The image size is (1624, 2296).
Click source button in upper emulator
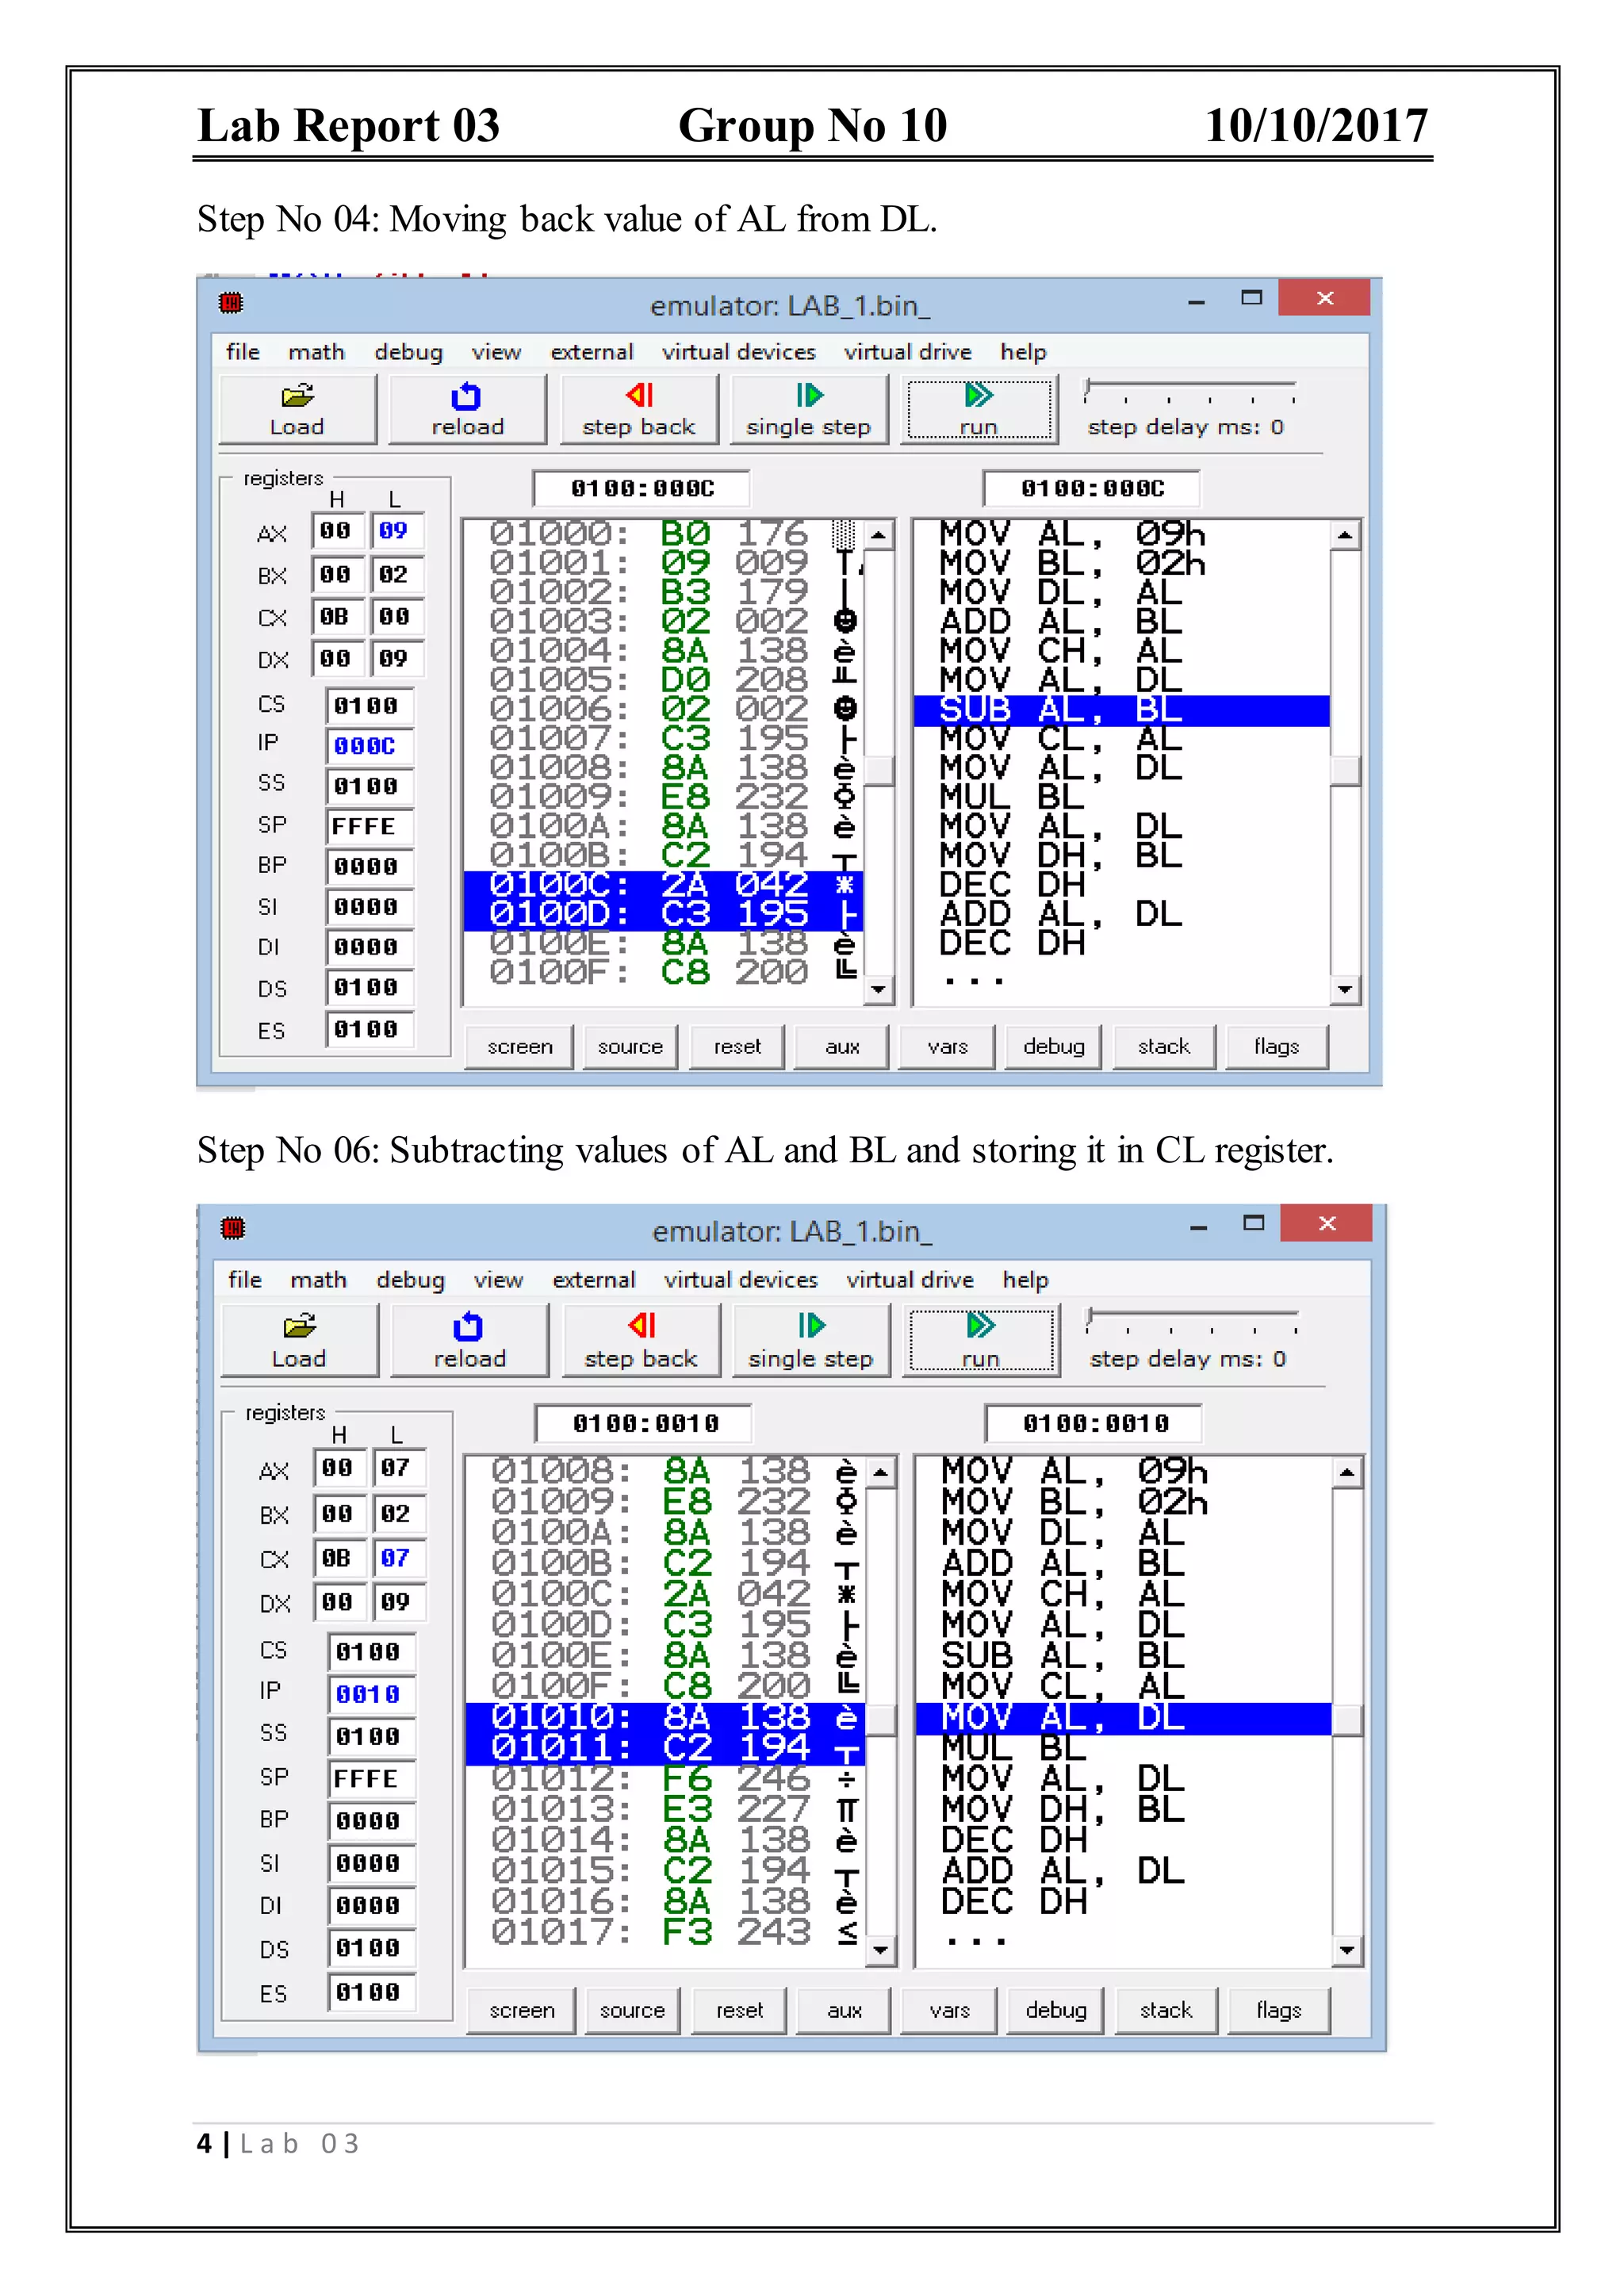point(630,1047)
